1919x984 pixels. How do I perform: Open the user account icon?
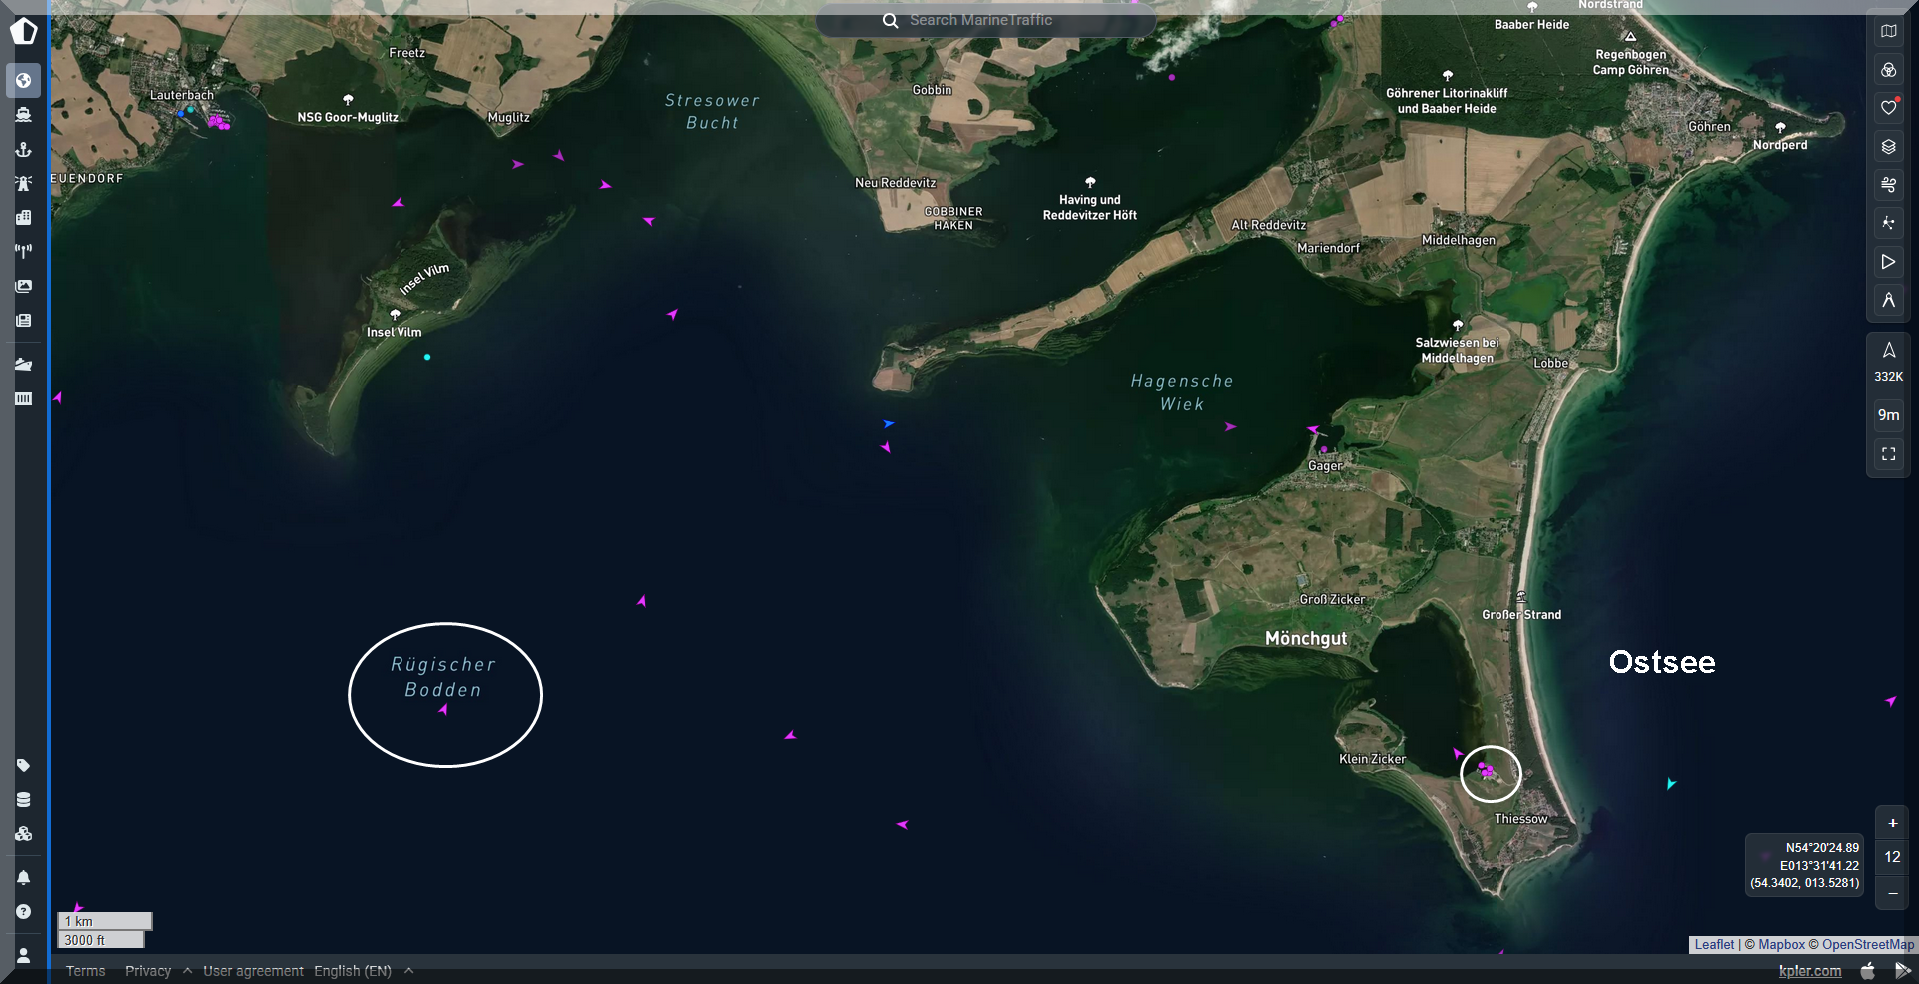tap(24, 955)
